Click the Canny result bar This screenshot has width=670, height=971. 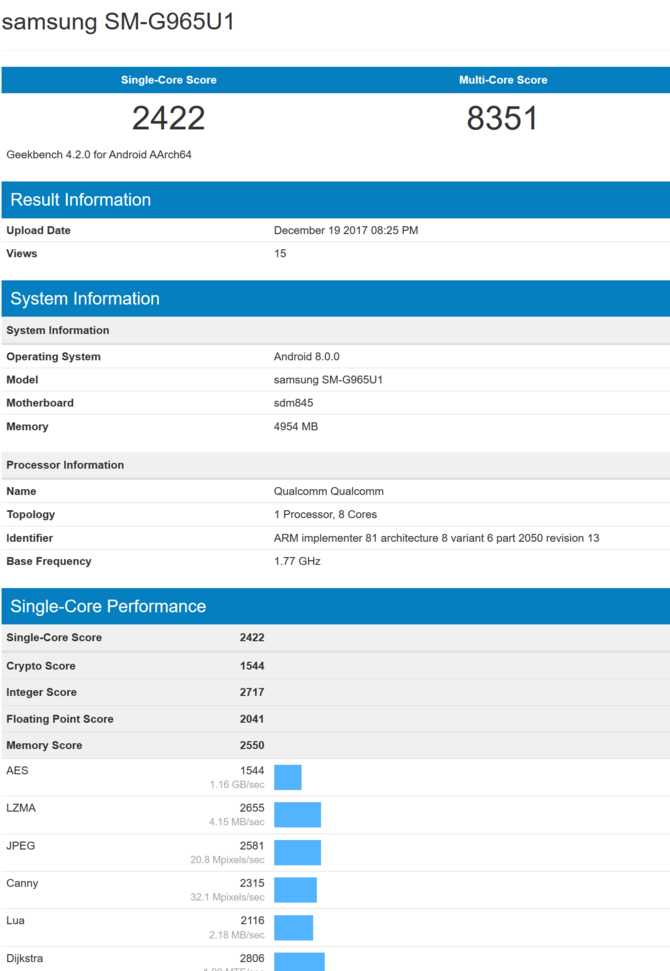[295, 890]
